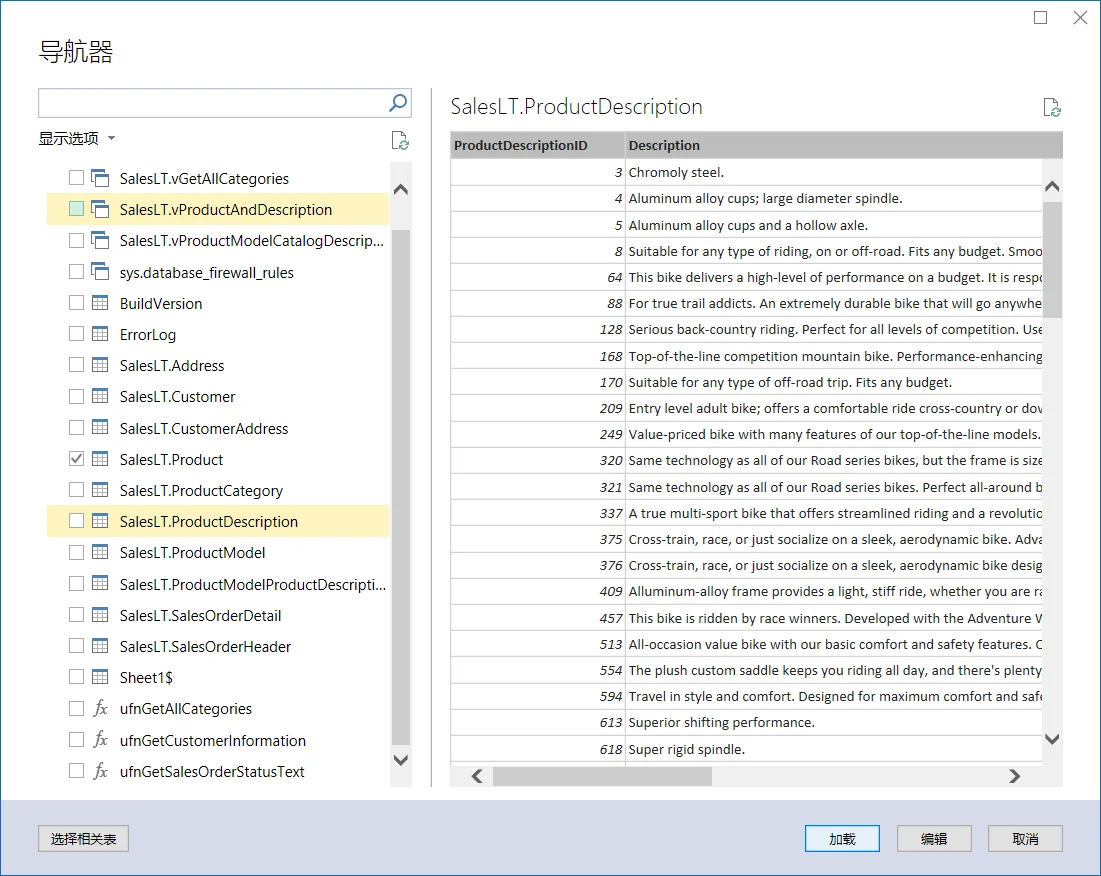Click the search magnifier icon
The width and height of the screenshot is (1101, 876).
(397, 103)
